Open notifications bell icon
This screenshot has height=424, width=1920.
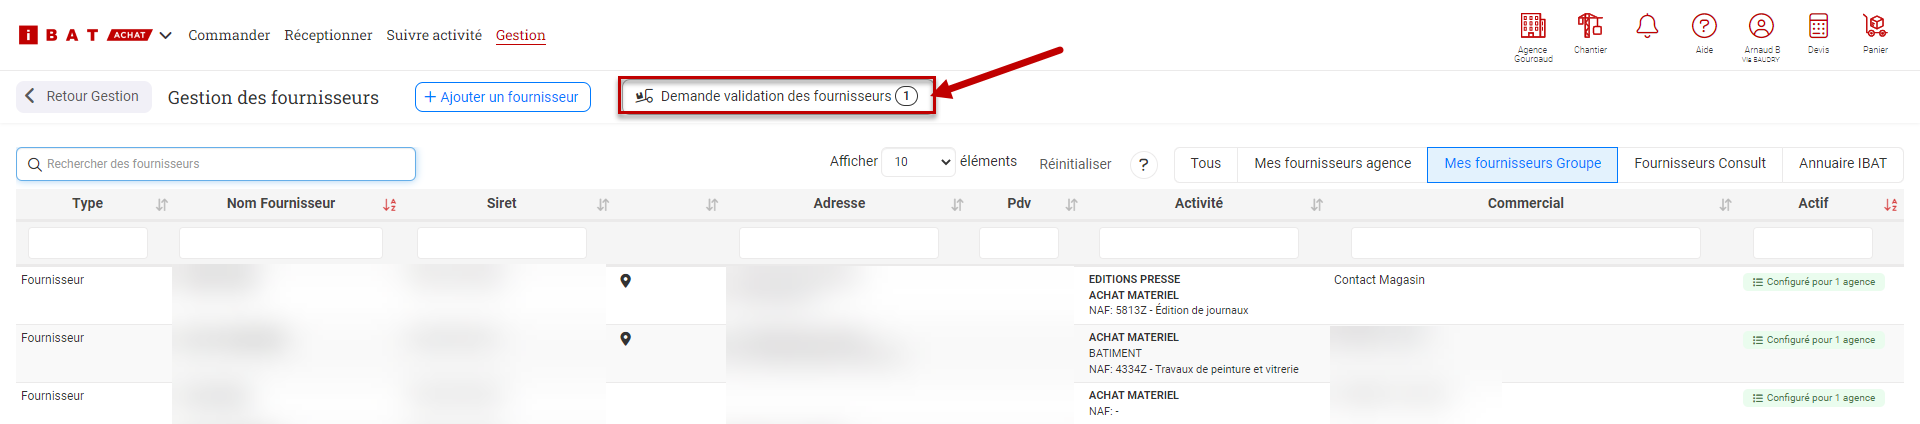(1647, 27)
